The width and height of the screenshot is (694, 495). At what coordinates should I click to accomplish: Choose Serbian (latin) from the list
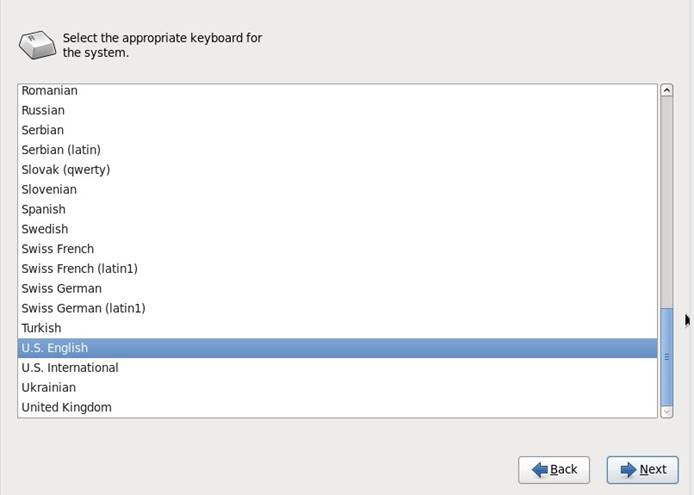61,150
